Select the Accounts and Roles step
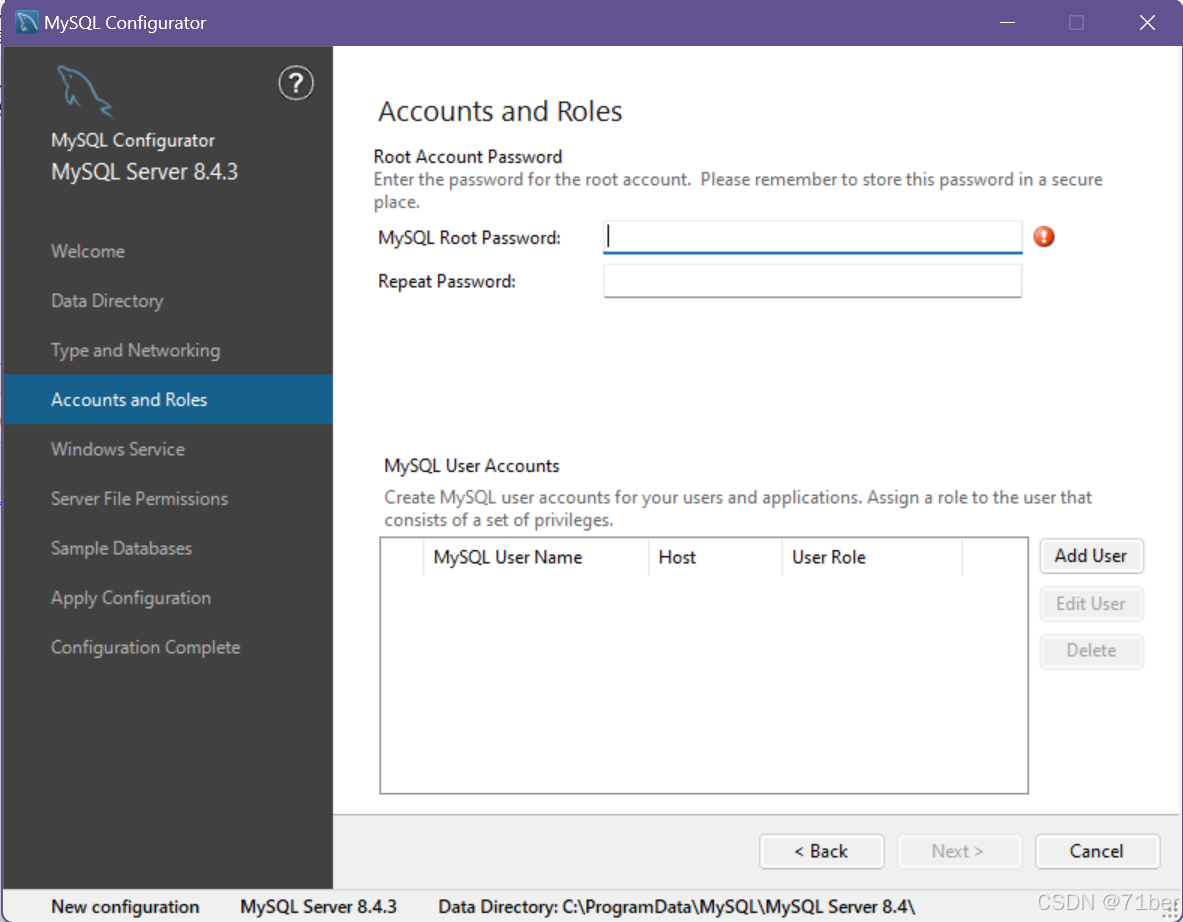 (x=168, y=399)
